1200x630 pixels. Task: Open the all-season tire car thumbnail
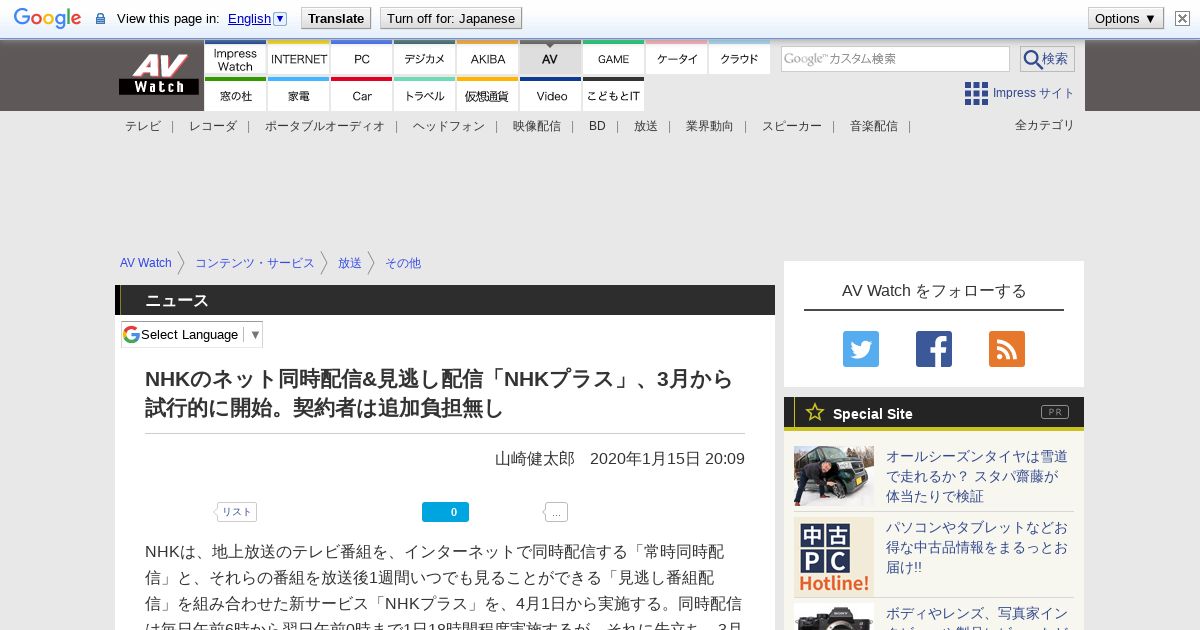point(834,476)
